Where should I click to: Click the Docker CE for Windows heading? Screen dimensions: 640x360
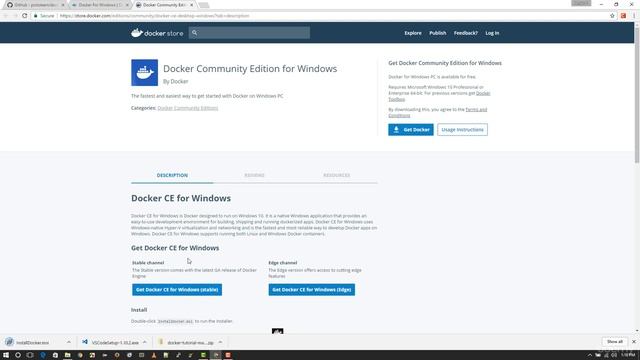click(x=181, y=198)
